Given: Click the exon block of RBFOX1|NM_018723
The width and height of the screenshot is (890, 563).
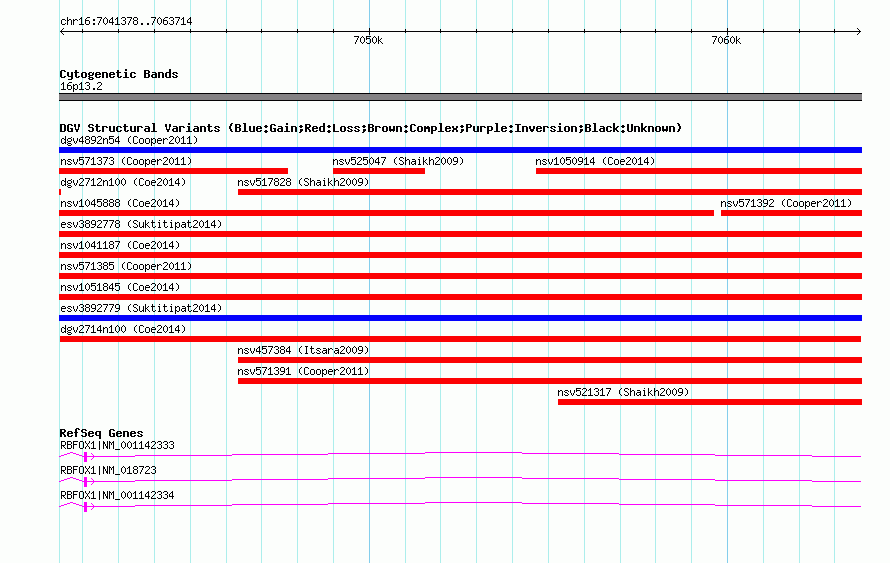Looking at the screenshot, I should (x=85, y=482).
